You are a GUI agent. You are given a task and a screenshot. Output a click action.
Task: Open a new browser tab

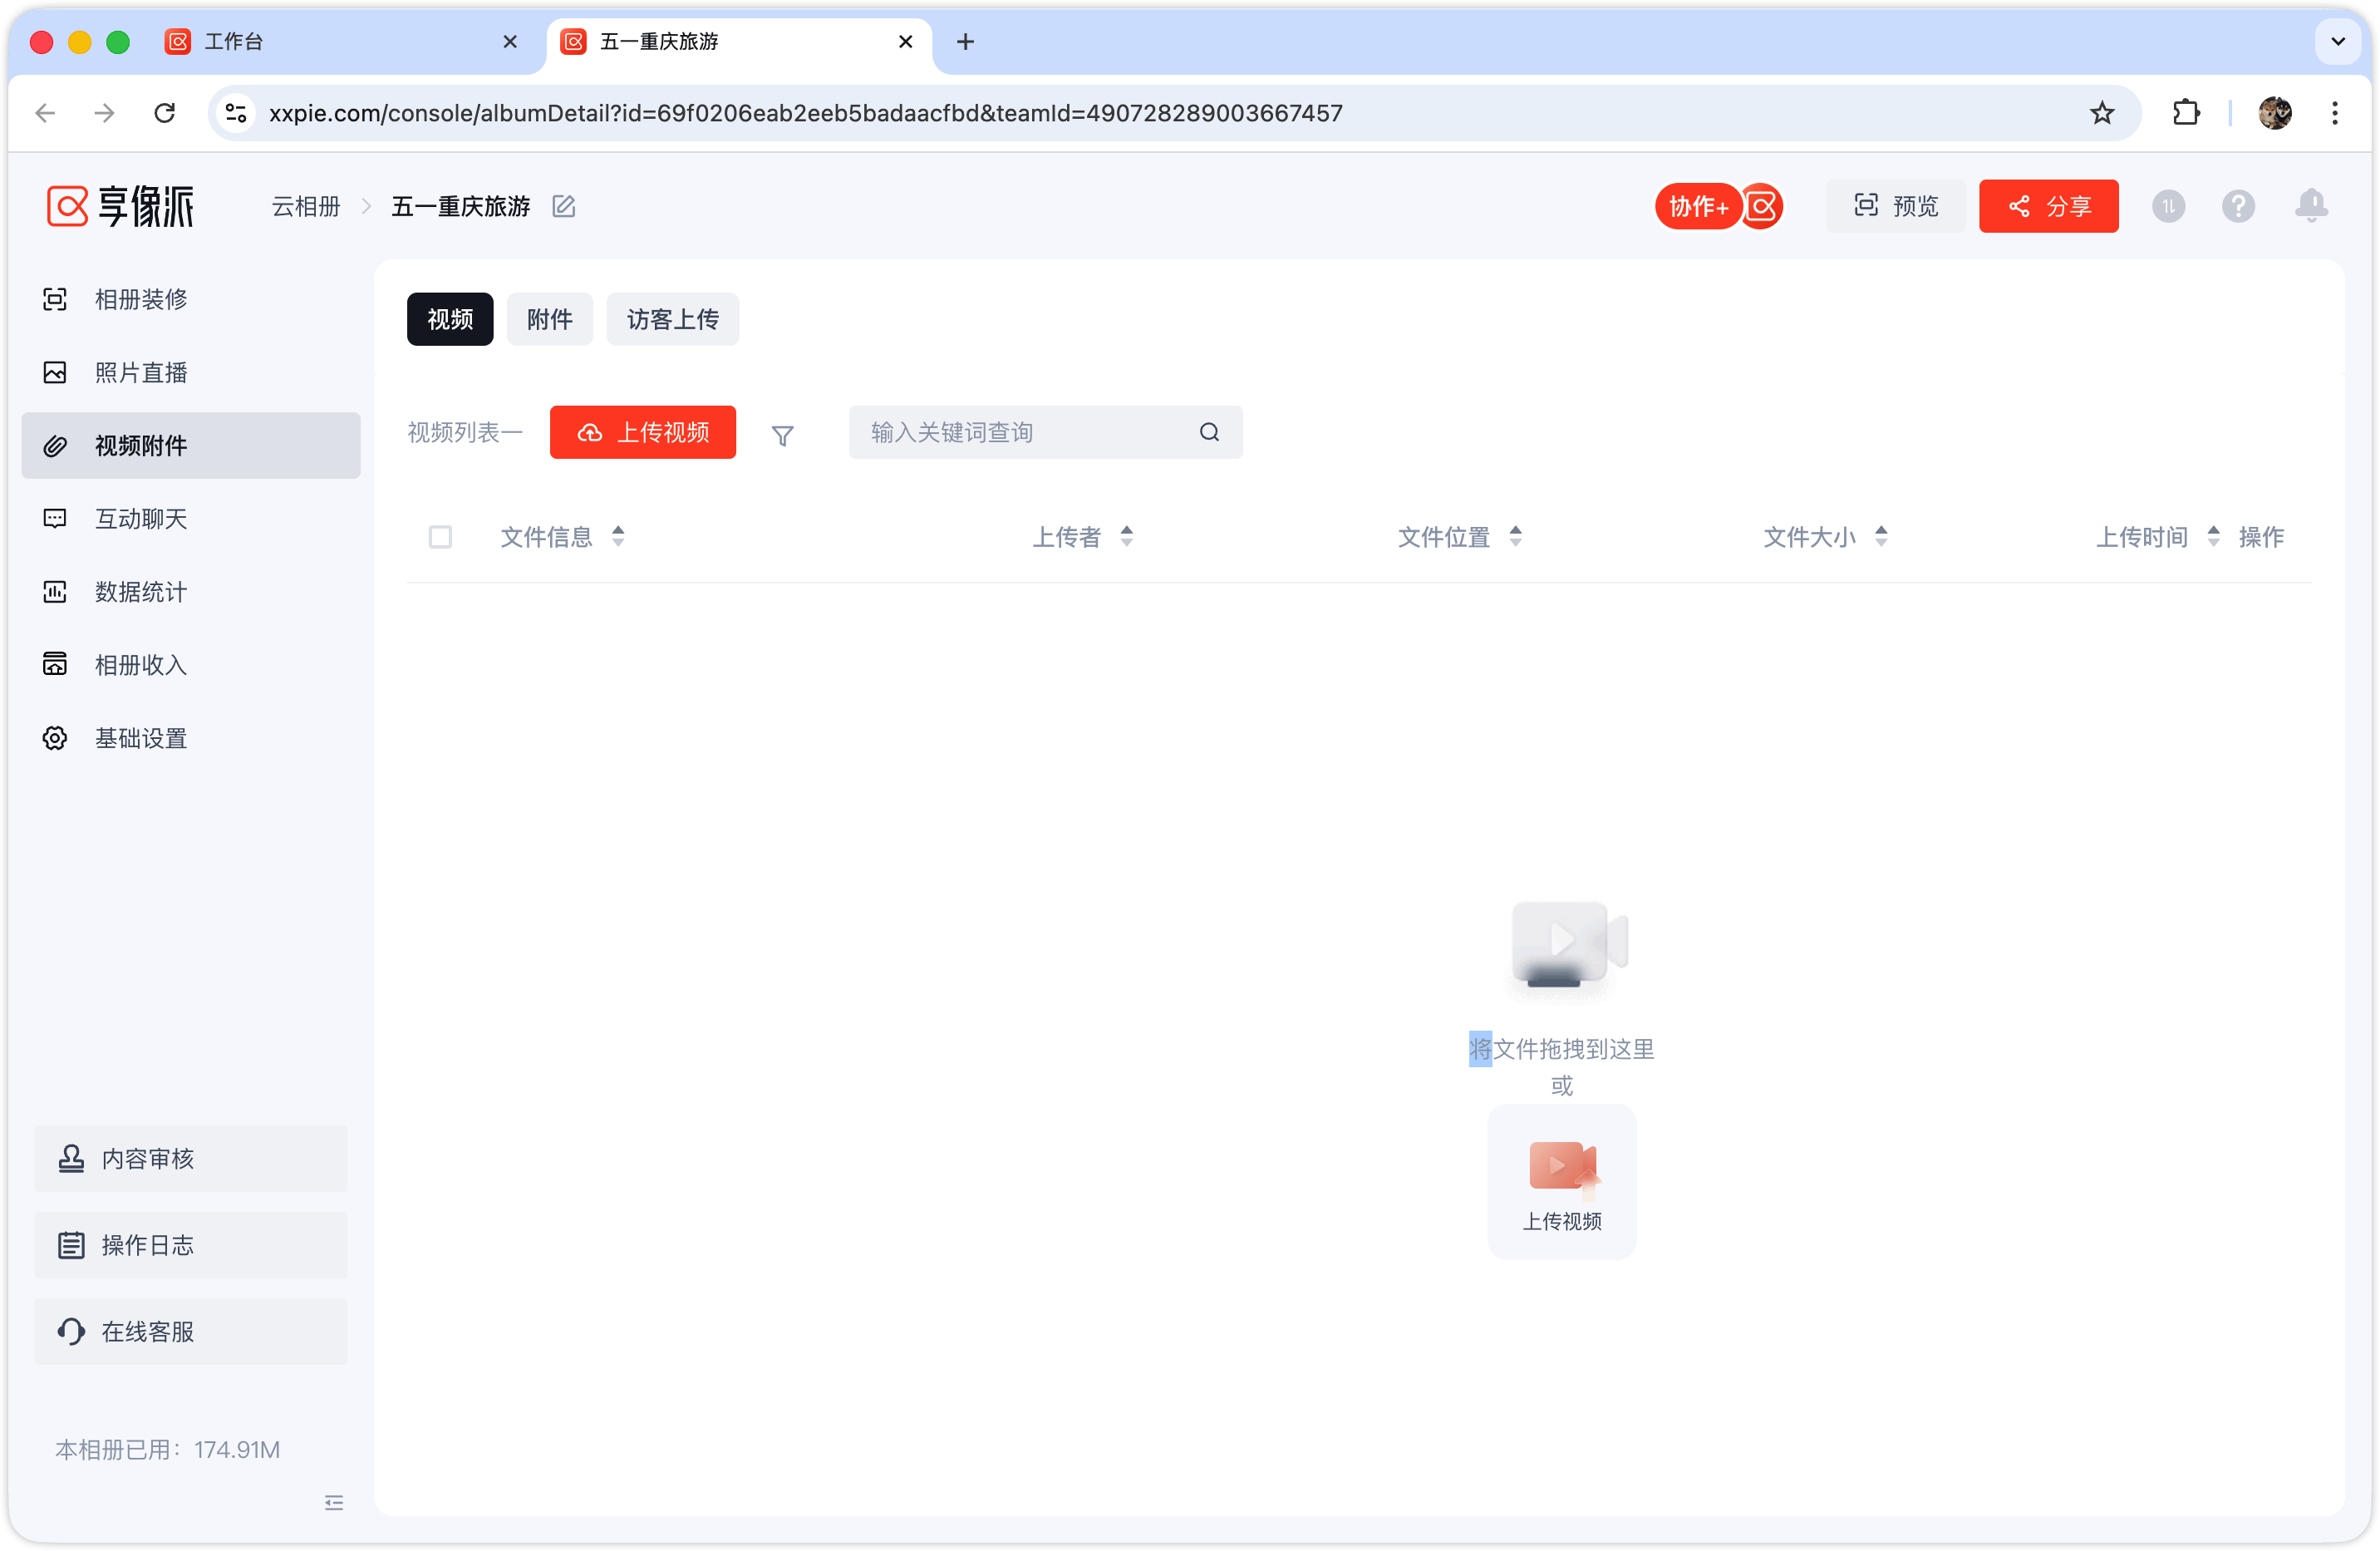[x=965, y=42]
